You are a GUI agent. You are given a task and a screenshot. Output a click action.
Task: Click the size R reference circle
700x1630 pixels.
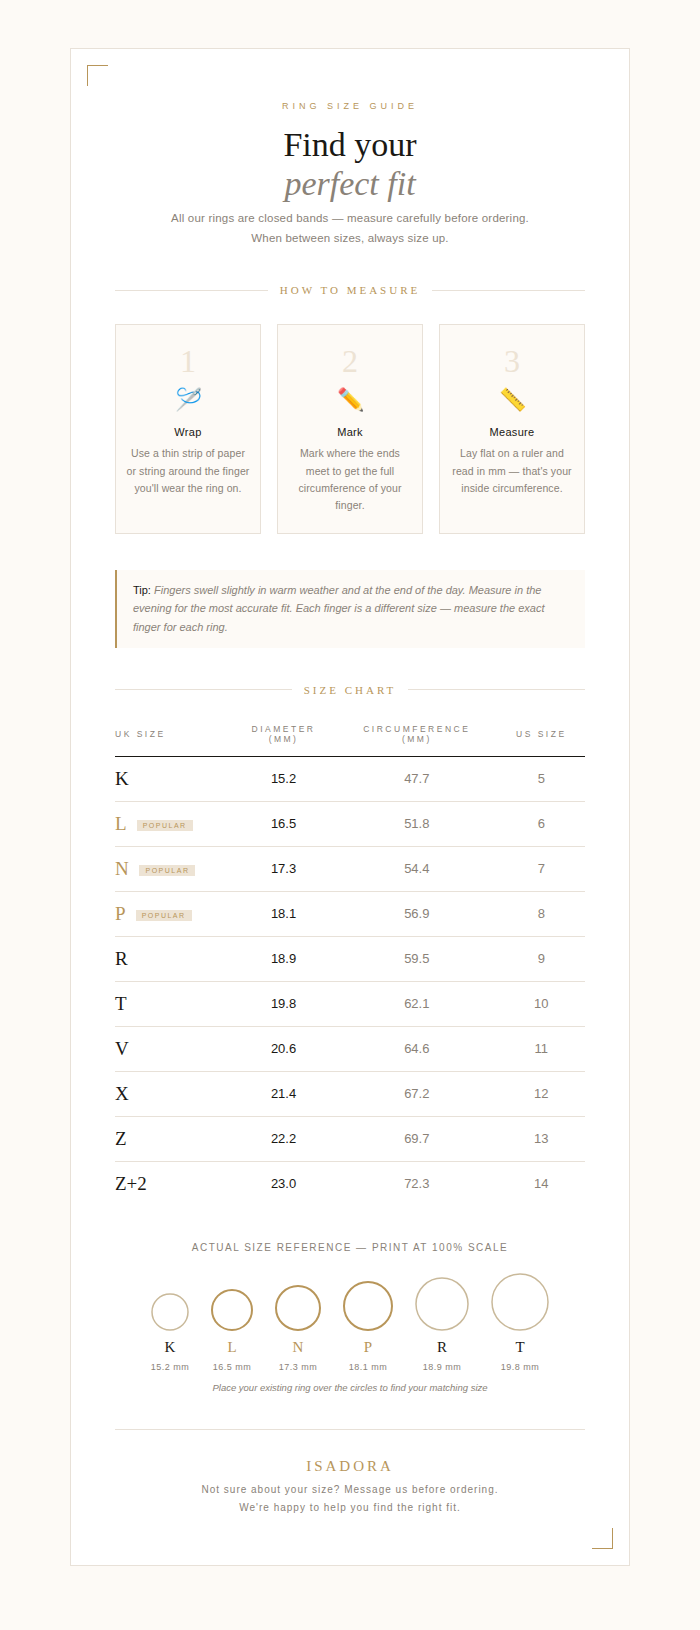442,1303
